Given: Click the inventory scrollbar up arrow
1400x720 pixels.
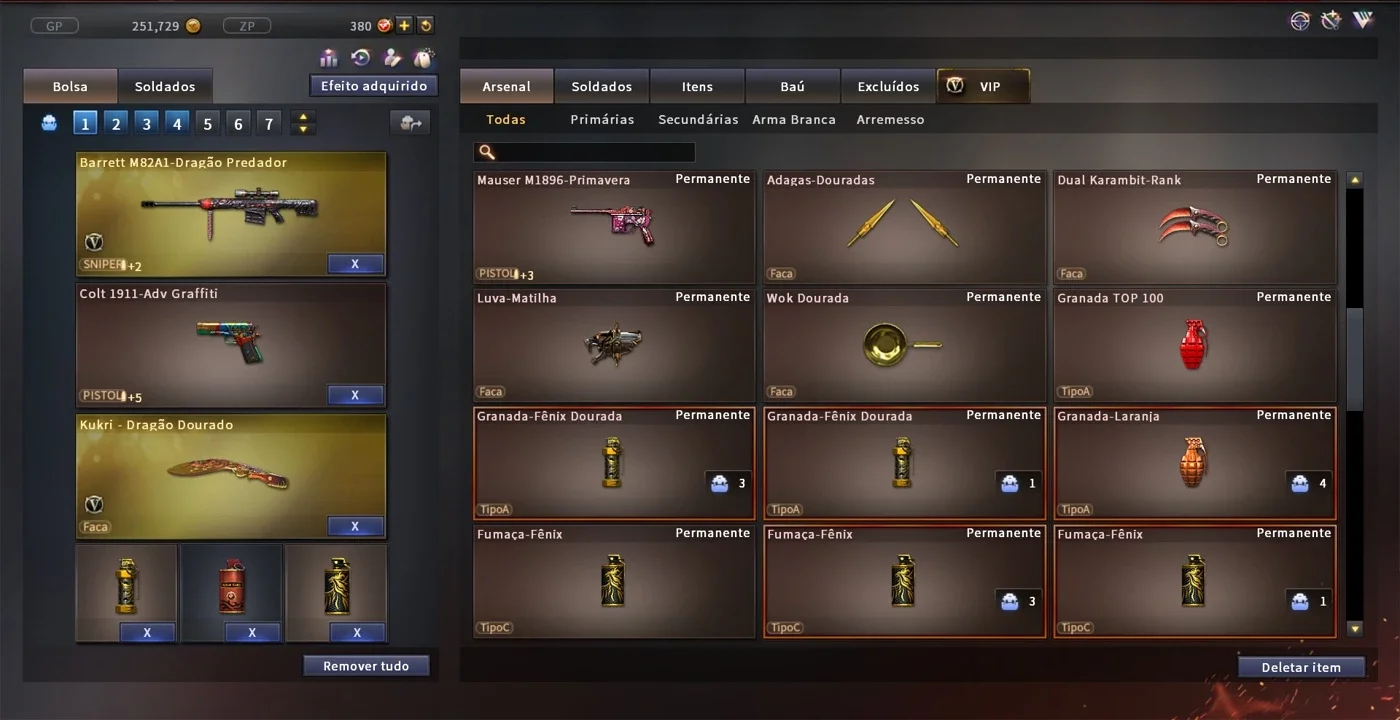Looking at the screenshot, I should [x=1355, y=181].
